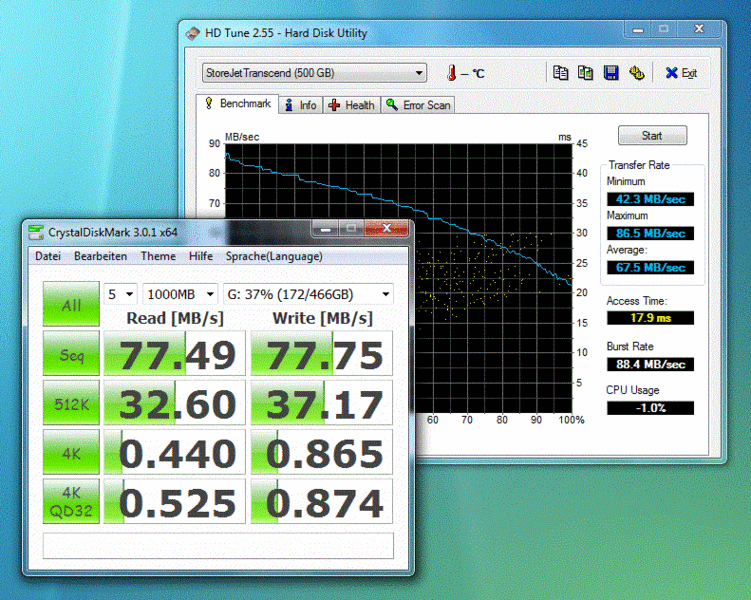Click the Seq read value 77.49
Viewport: 751px width, 600px height.
[175, 353]
